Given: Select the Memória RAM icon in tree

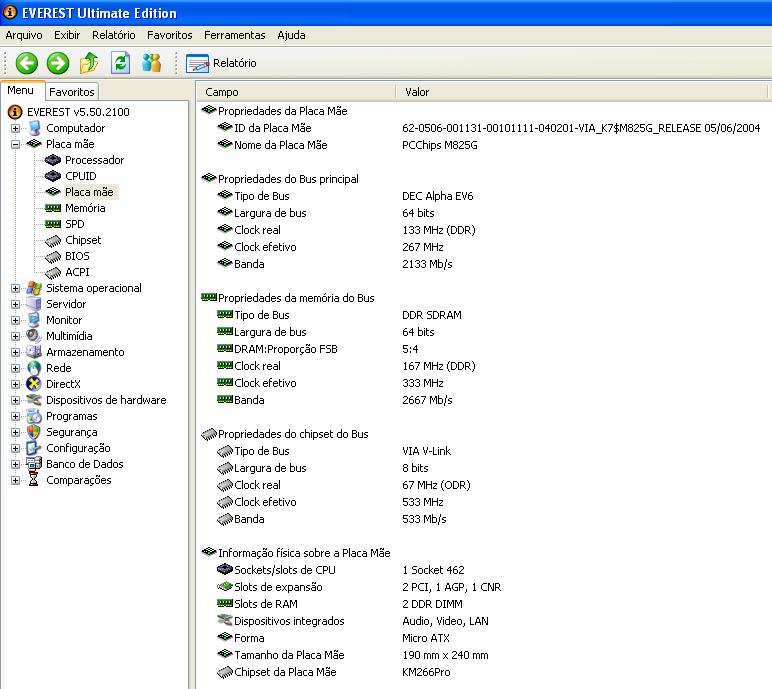Looking at the screenshot, I should [53, 208].
